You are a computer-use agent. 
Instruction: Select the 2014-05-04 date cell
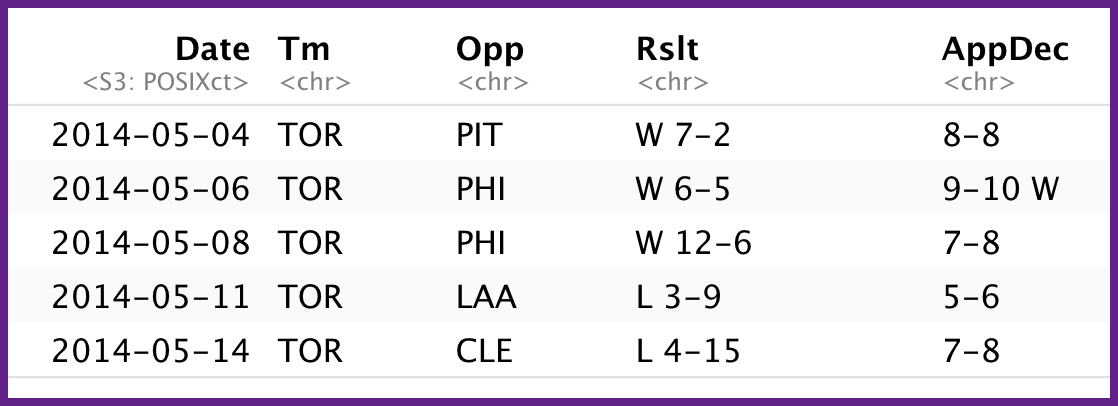pyautogui.click(x=150, y=135)
